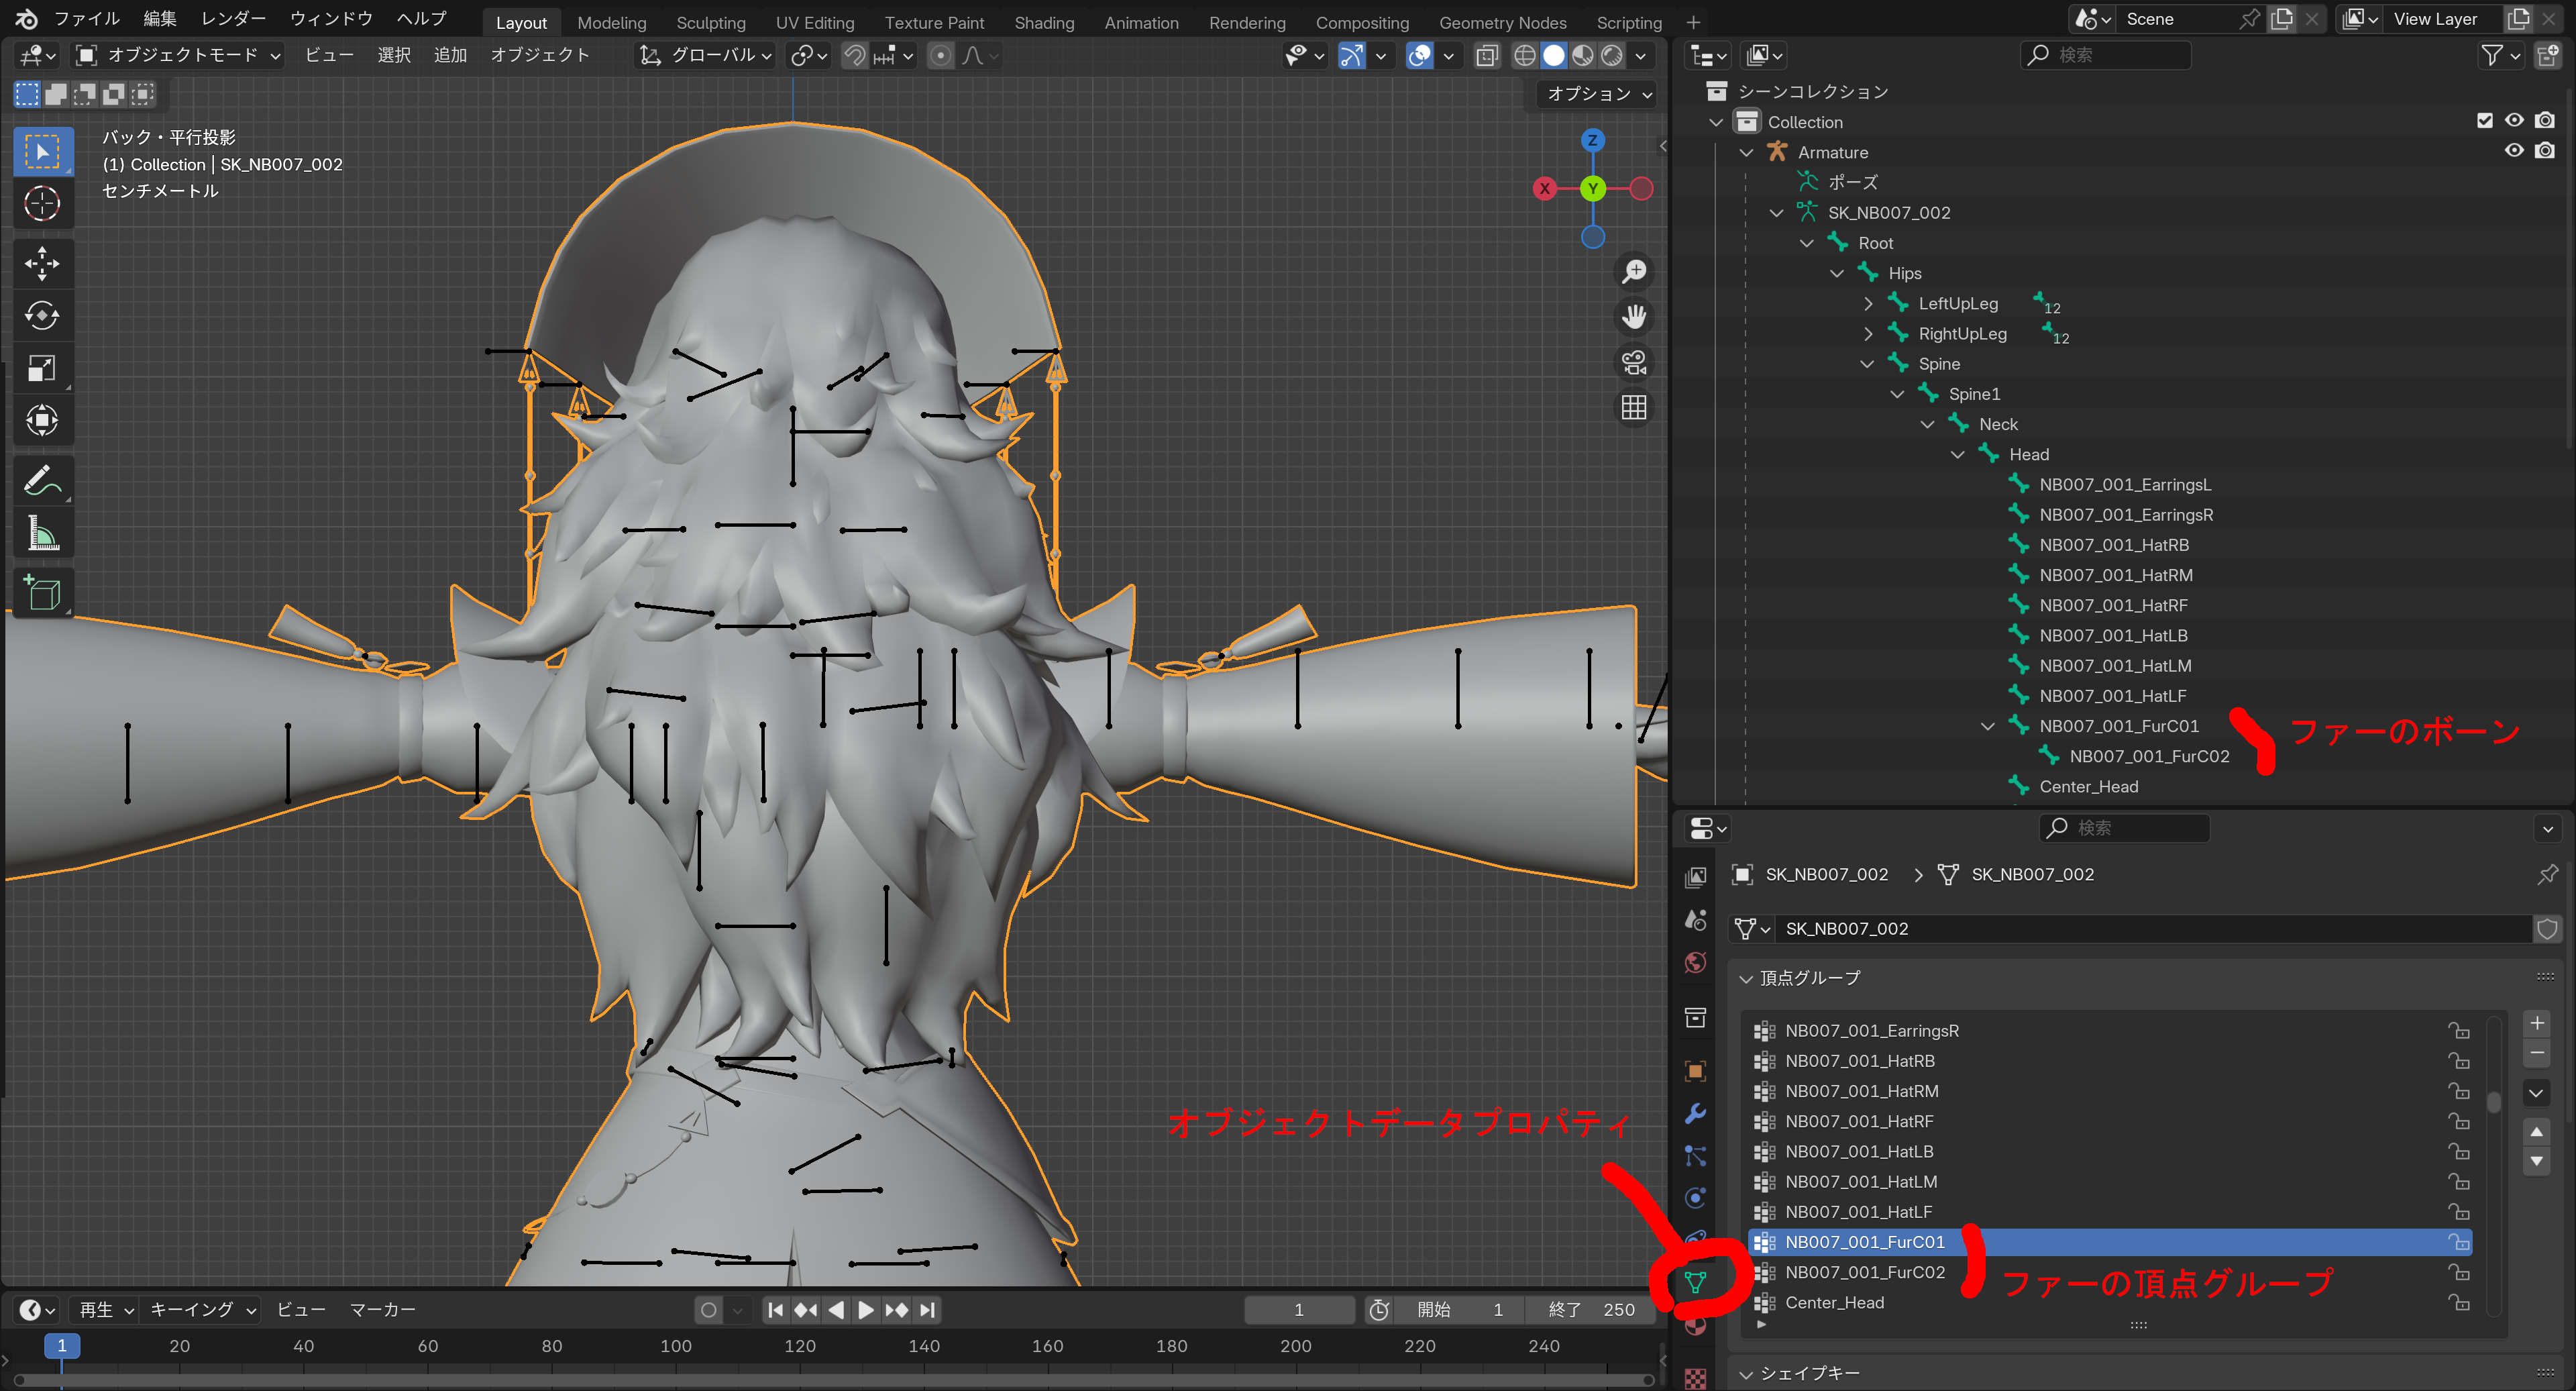Select the Rotate tool icon

(42, 316)
